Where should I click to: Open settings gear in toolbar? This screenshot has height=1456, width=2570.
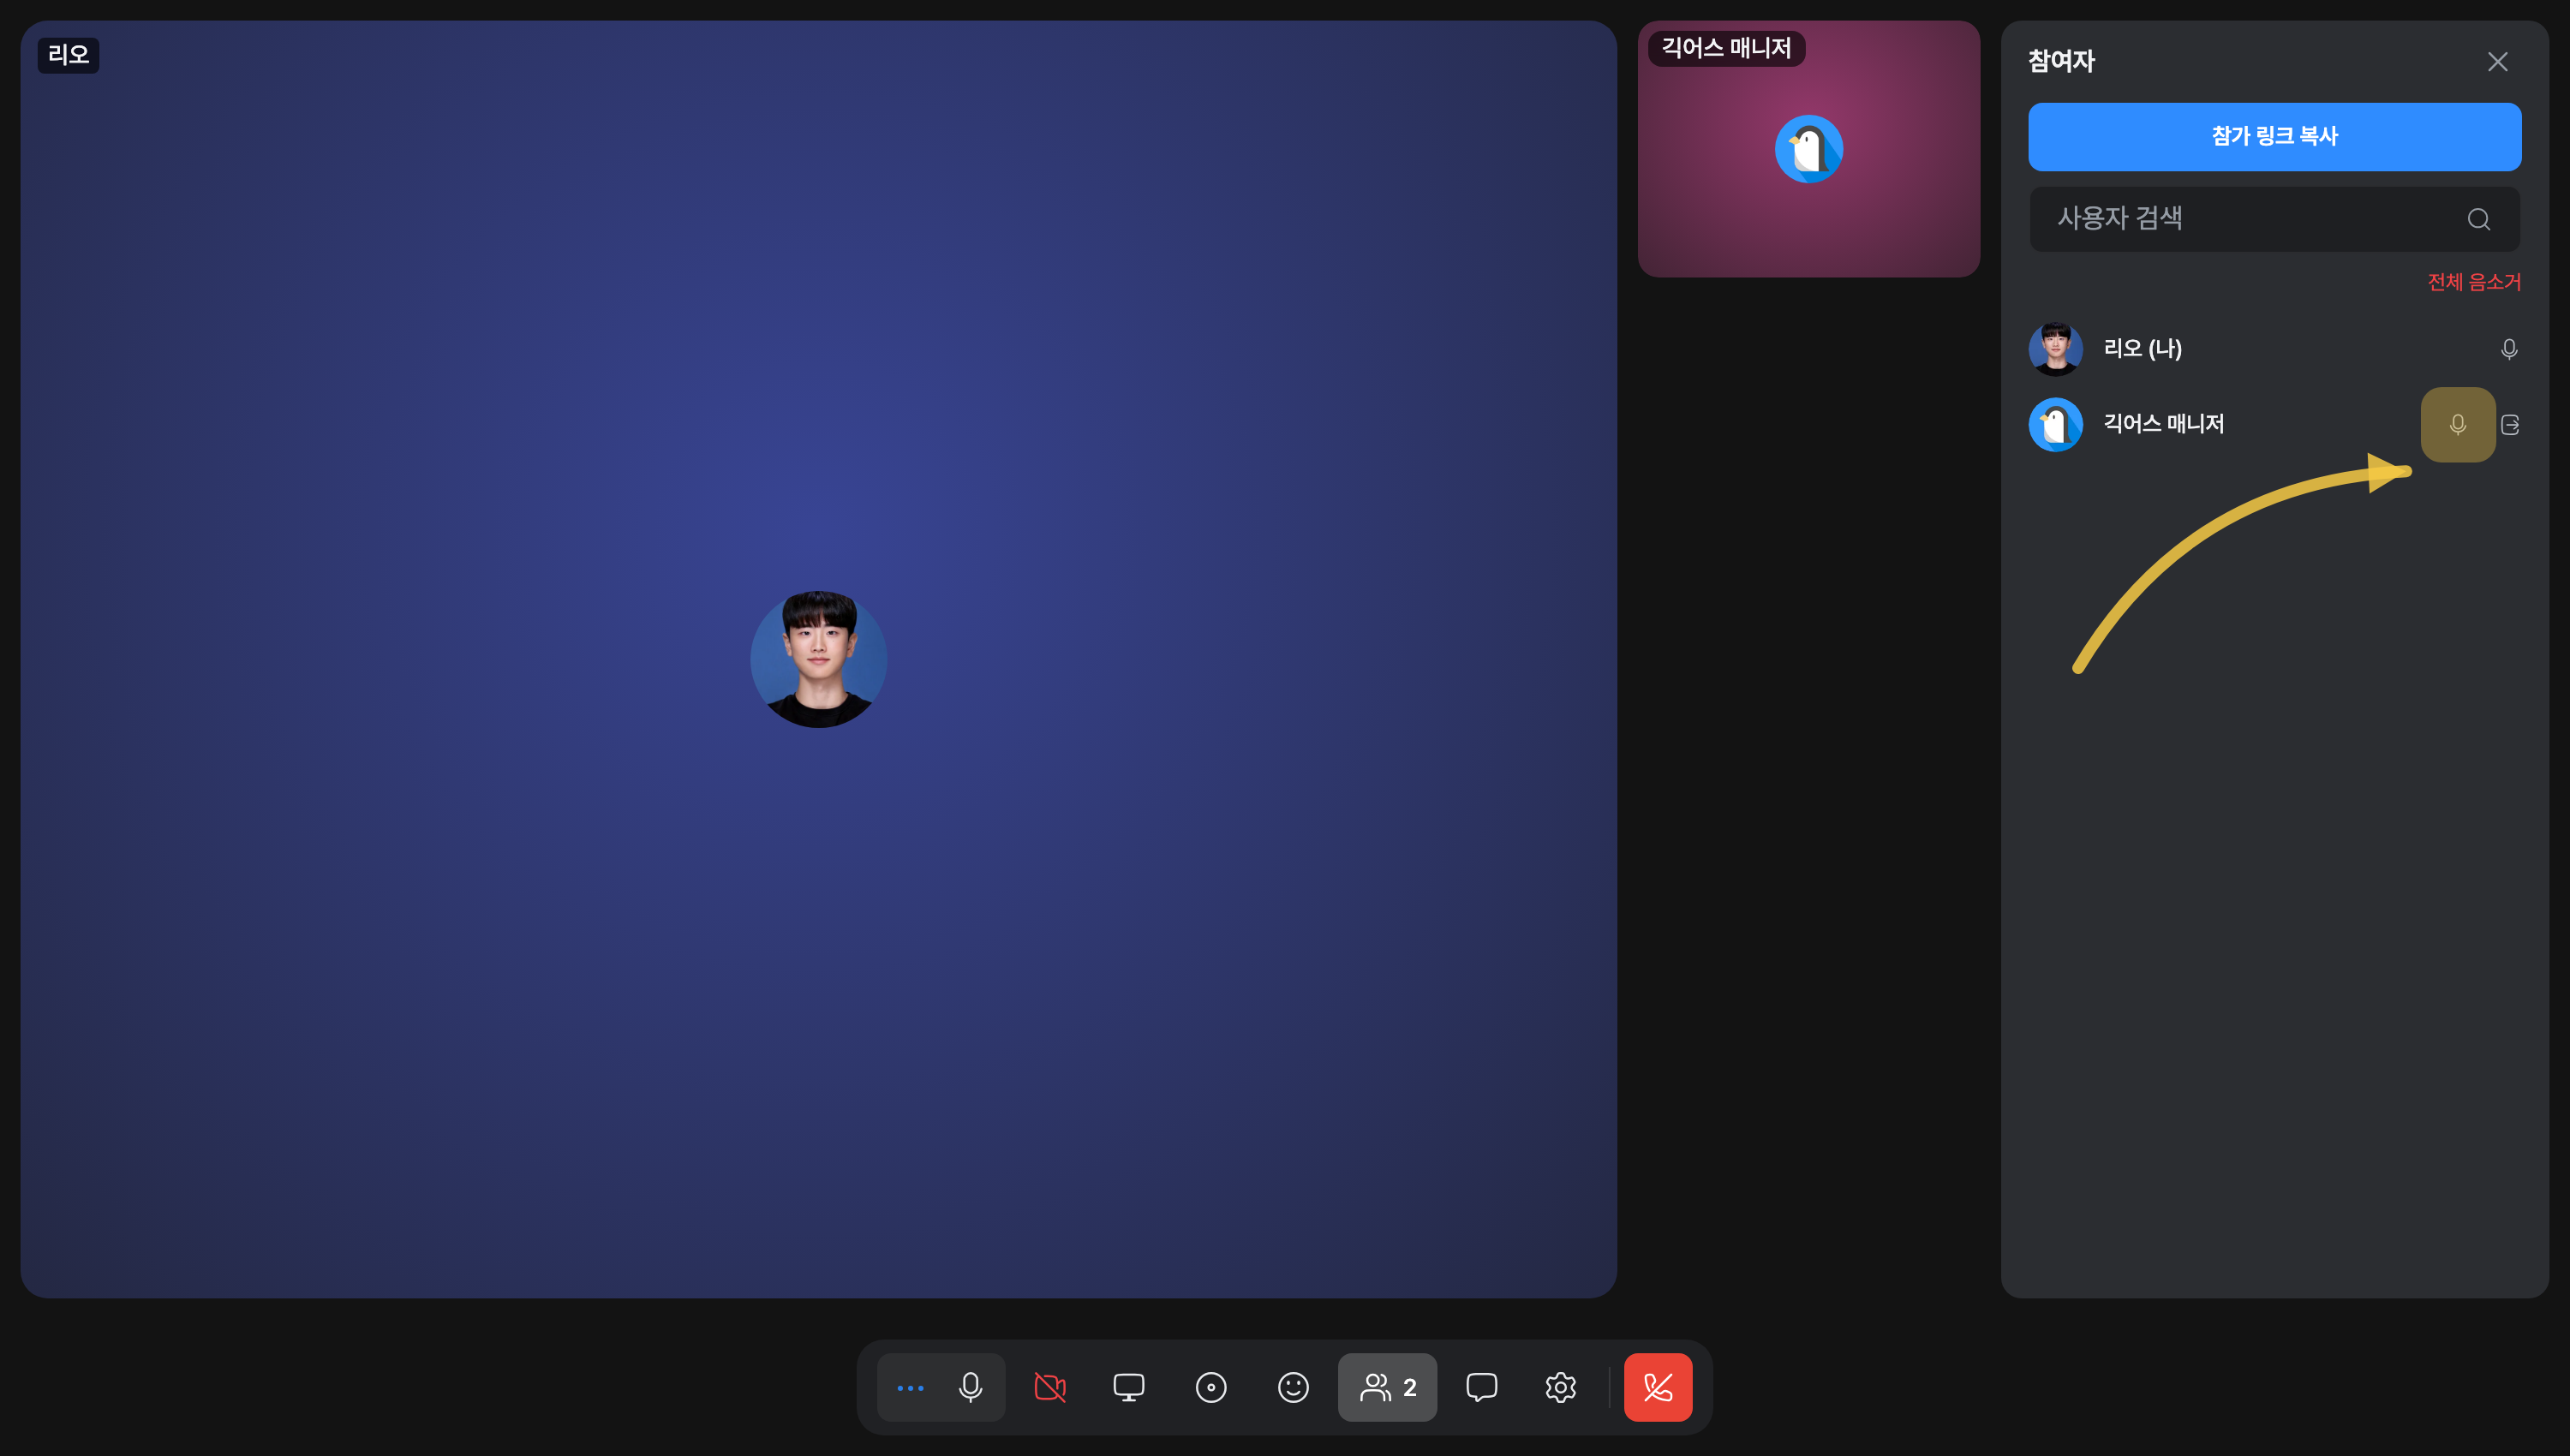(x=1560, y=1387)
